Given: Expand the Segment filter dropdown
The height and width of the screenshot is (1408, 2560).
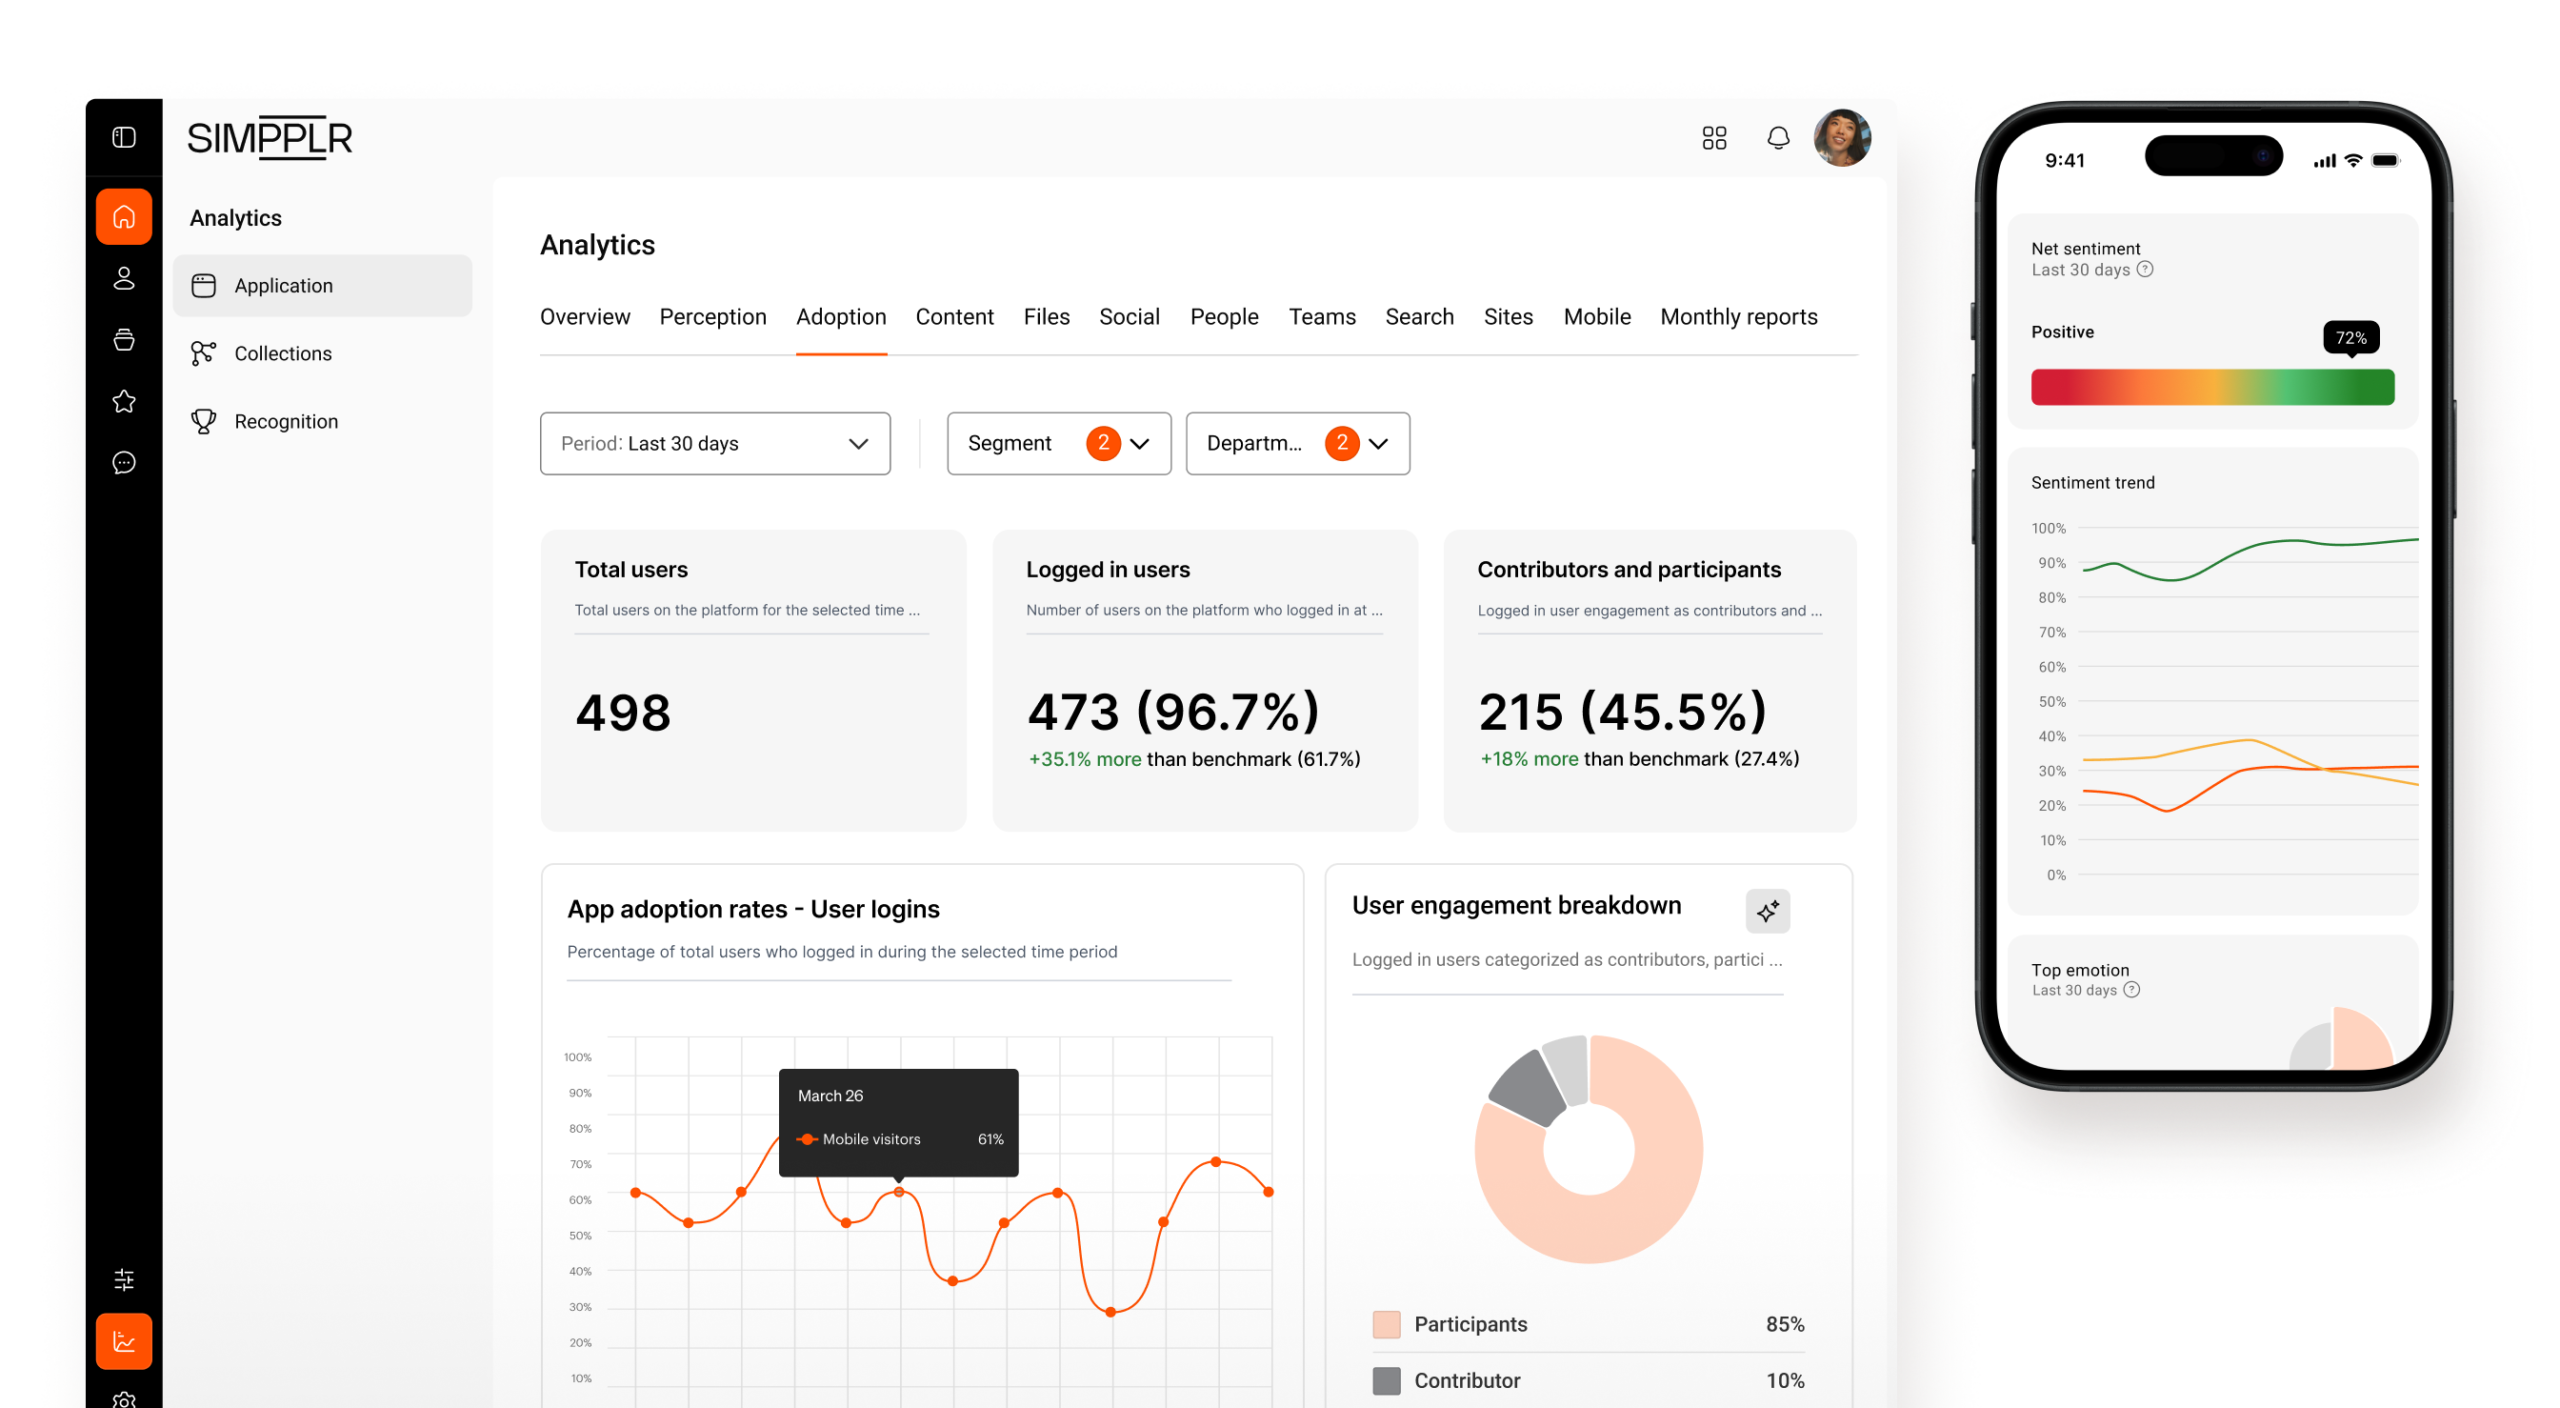Looking at the screenshot, I should click(x=1058, y=443).
